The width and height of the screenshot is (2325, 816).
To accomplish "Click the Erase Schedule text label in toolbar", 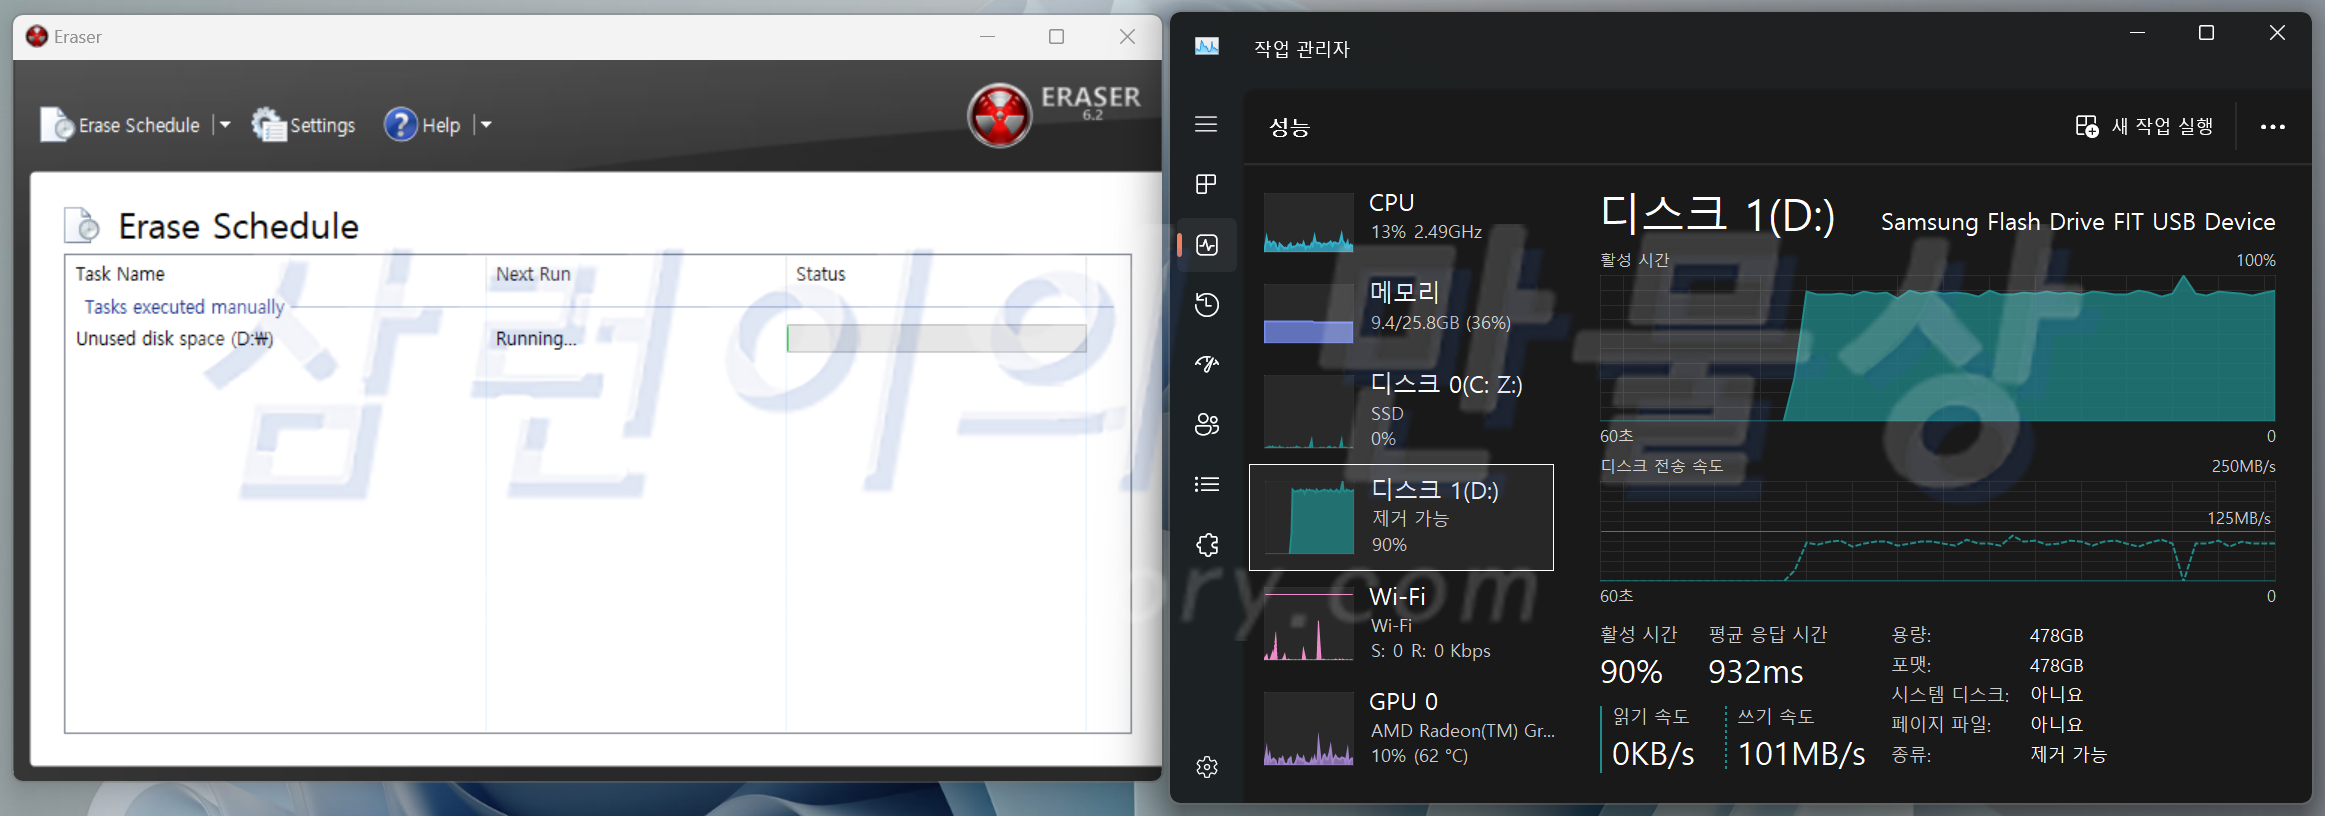I will [x=139, y=125].
